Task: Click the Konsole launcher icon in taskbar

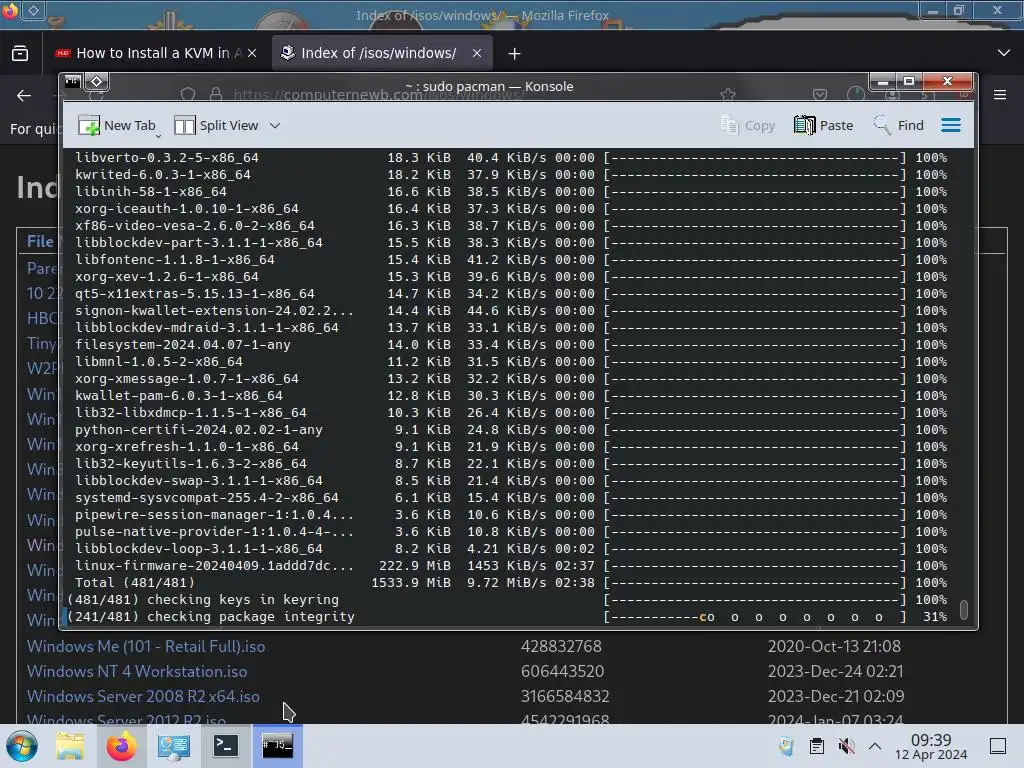Action: tap(225, 746)
